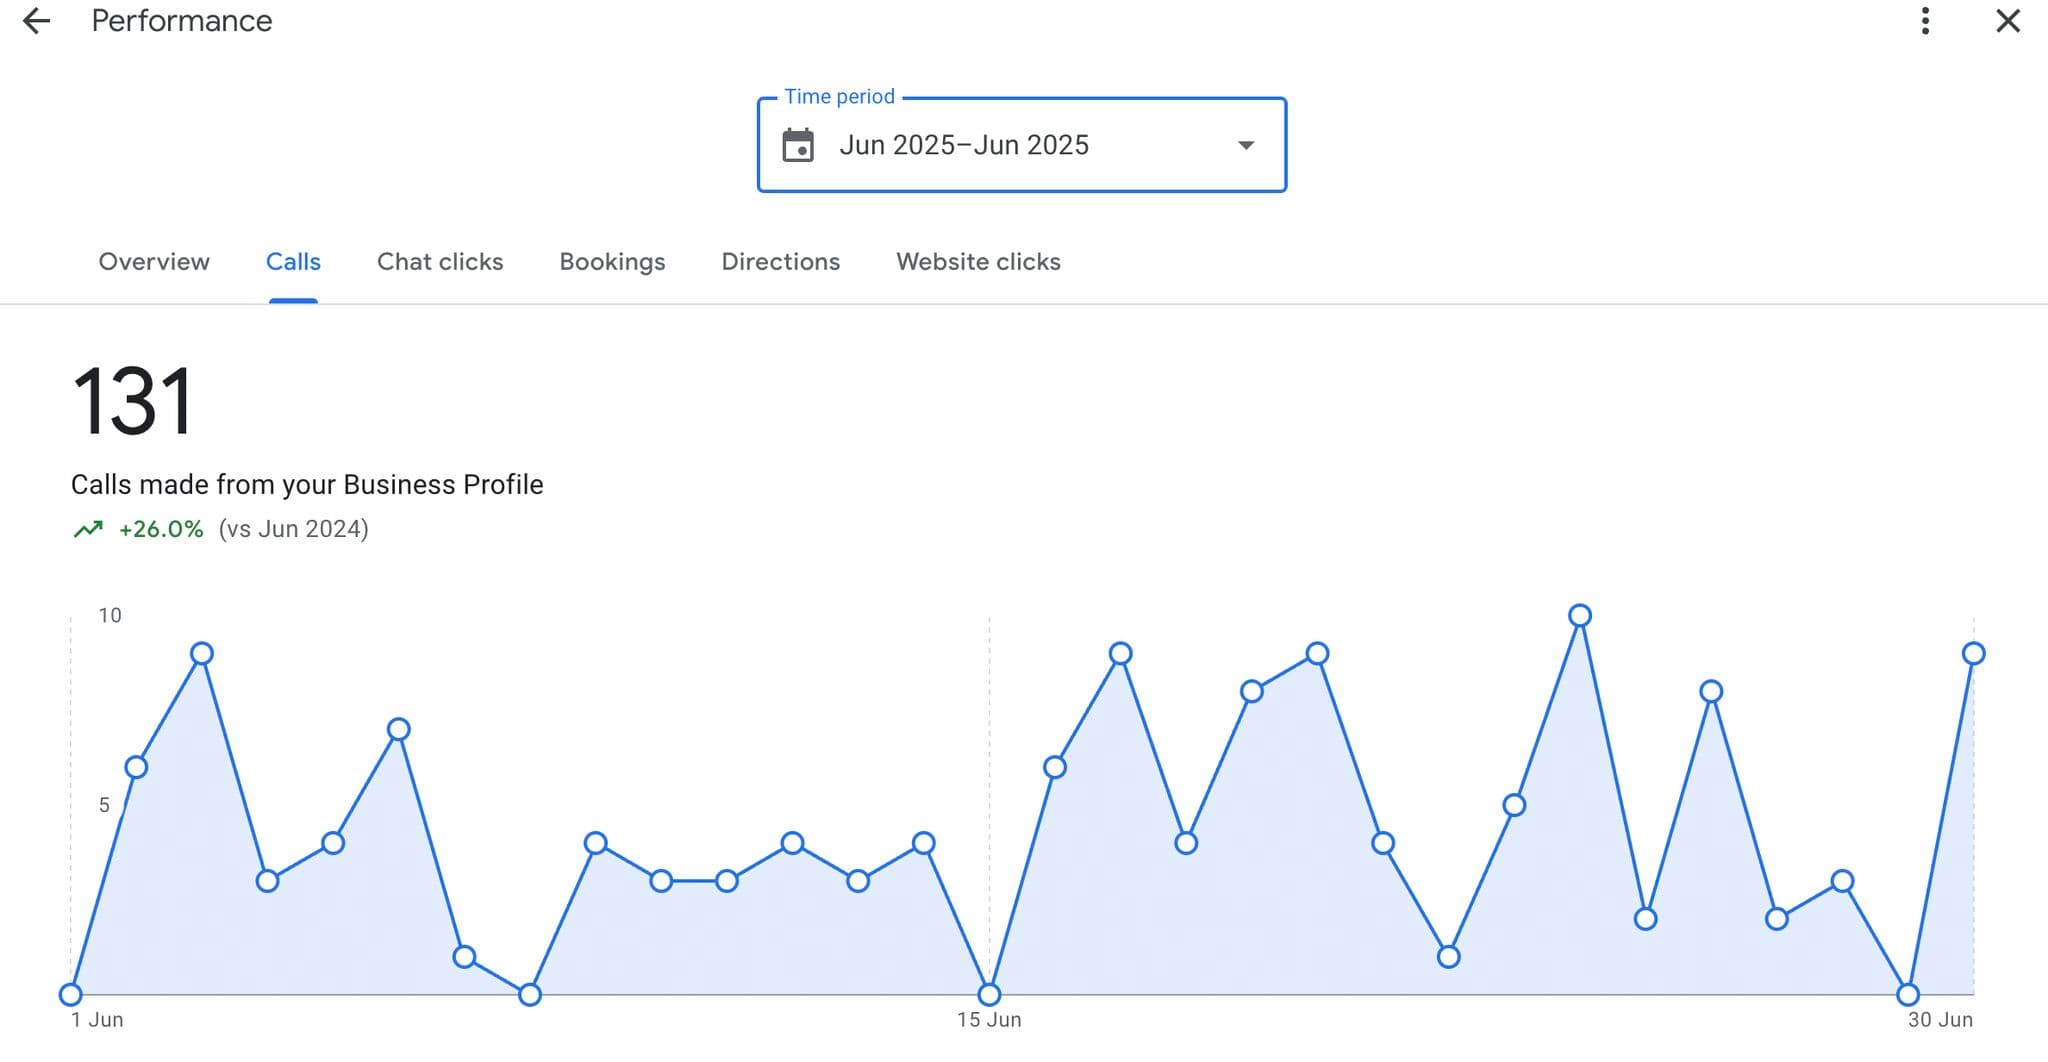Open the Chat clicks tab

coord(439,262)
